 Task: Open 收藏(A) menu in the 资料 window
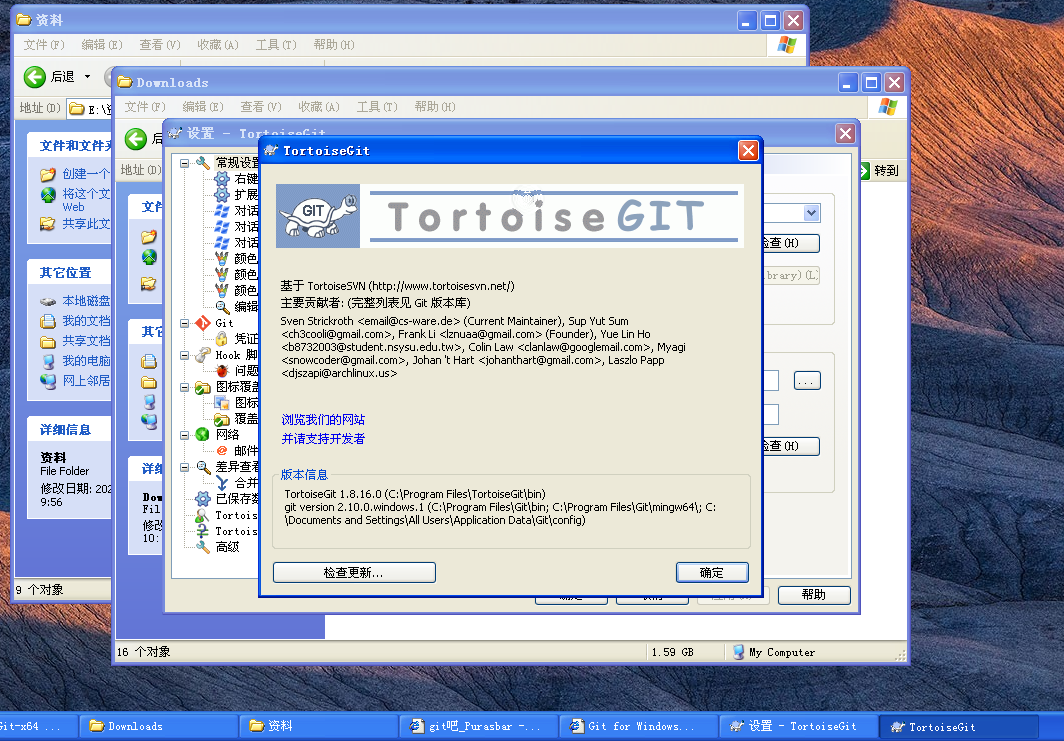[x=218, y=45]
